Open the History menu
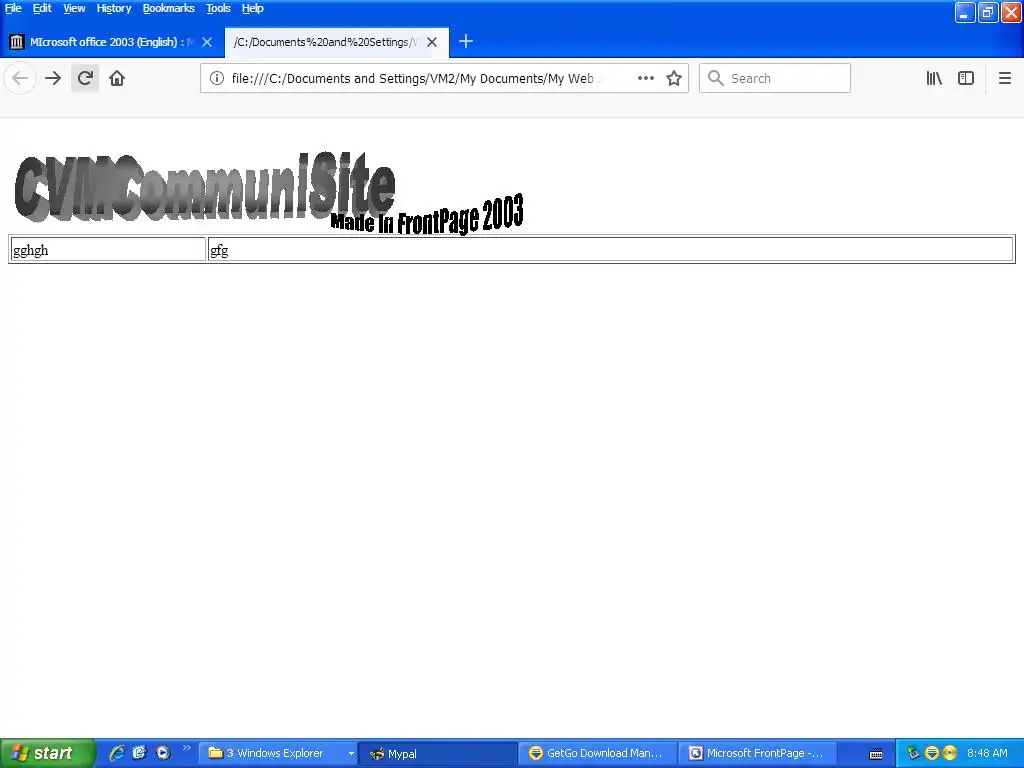Screen dimensions: 1024x768 (114, 8)
